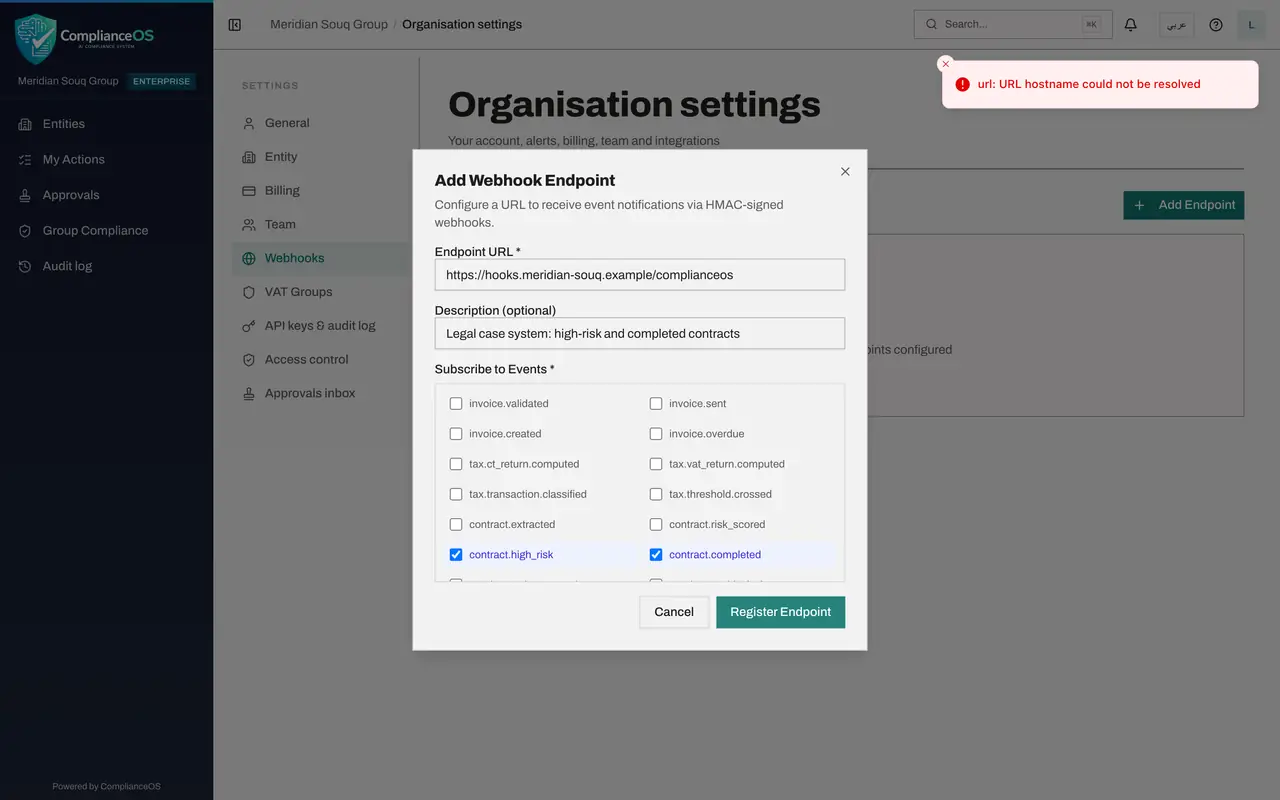Uncheck the contract.completed event
Viewport: 1280px width, 800px height.
pos(656,554)
